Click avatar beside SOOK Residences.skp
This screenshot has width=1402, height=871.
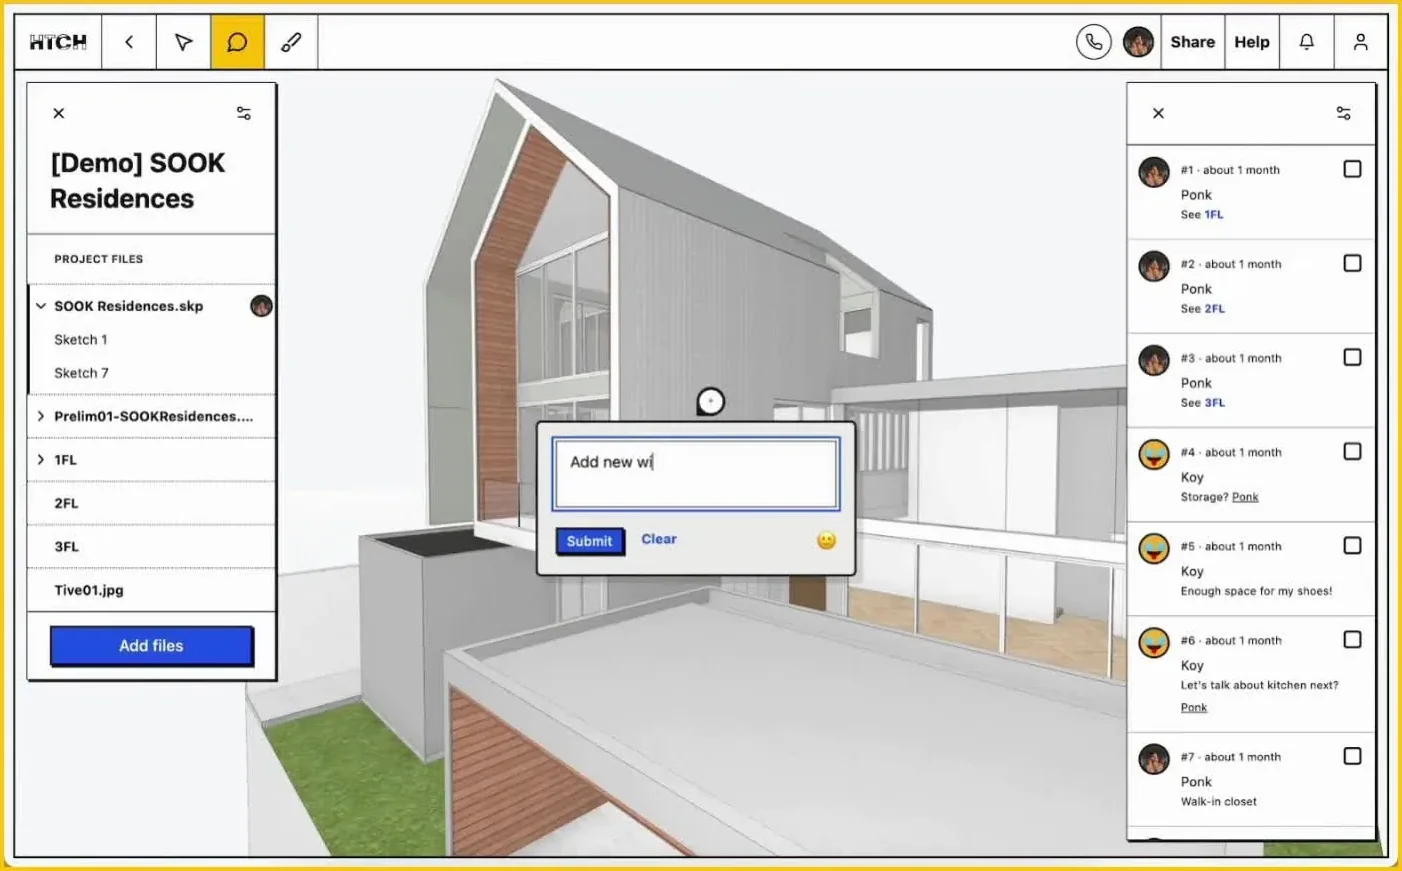click(261, 306)
